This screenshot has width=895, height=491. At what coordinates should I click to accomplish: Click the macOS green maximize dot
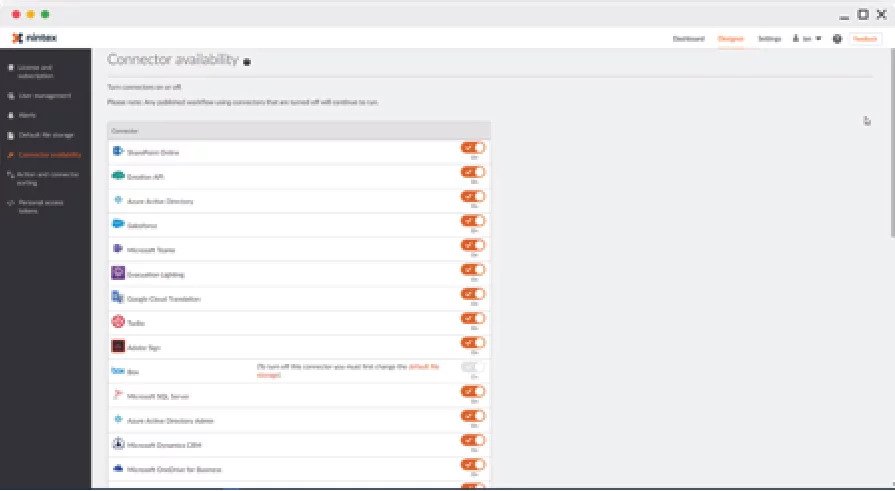point(45,14)
